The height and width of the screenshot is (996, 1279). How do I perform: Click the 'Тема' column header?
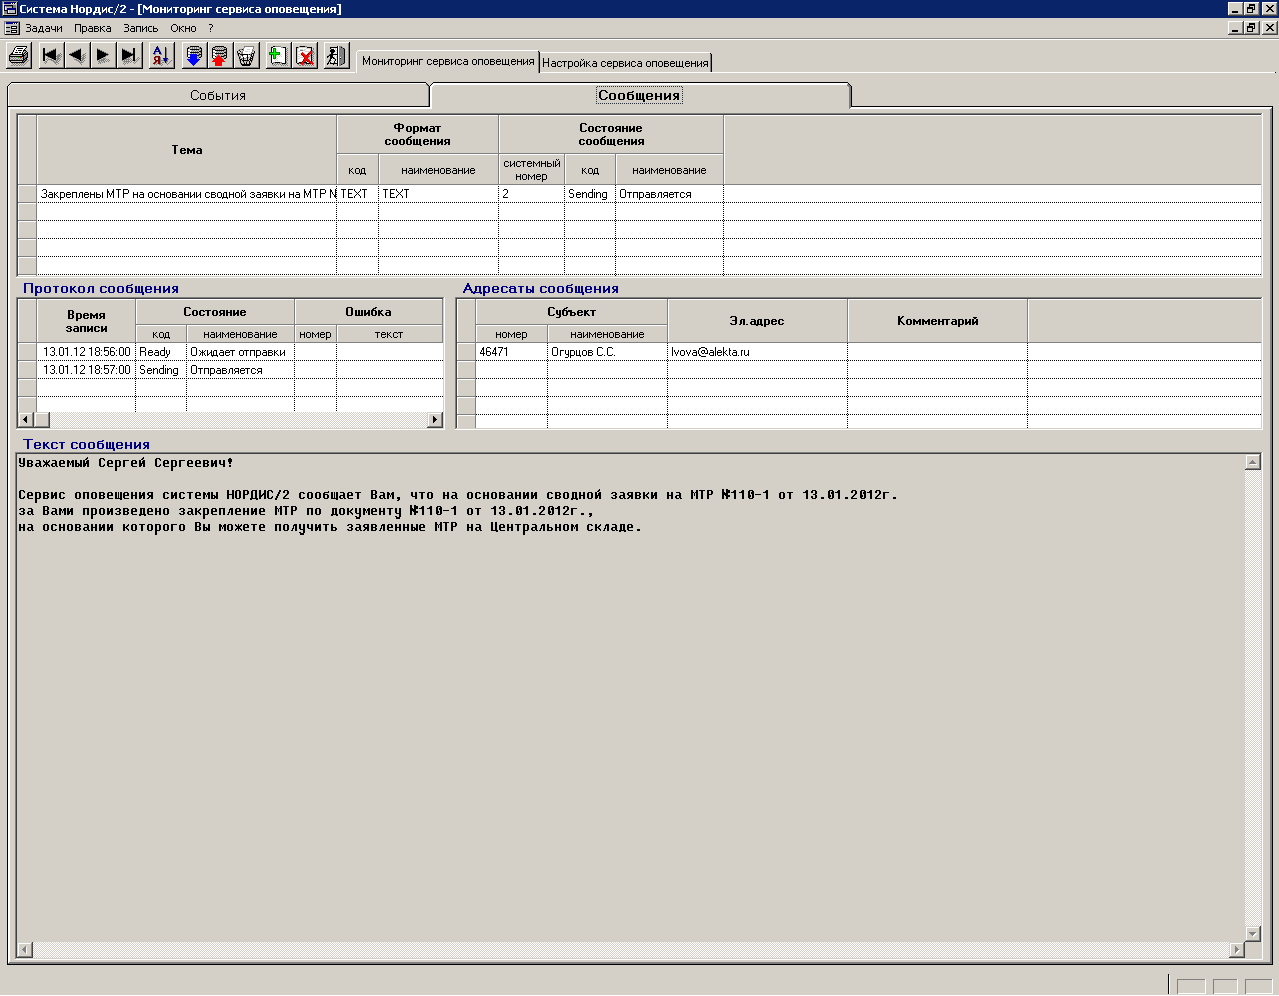click(187, 150)
